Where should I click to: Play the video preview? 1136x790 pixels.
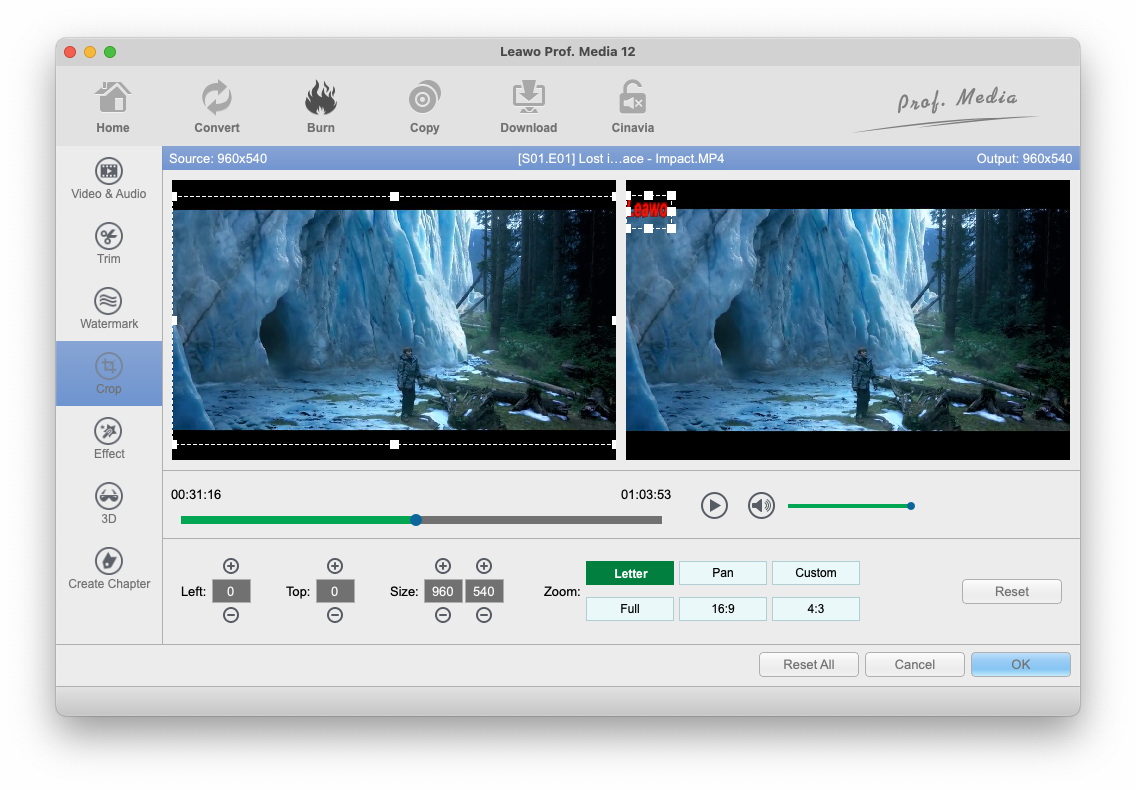(x=714, y=506)
